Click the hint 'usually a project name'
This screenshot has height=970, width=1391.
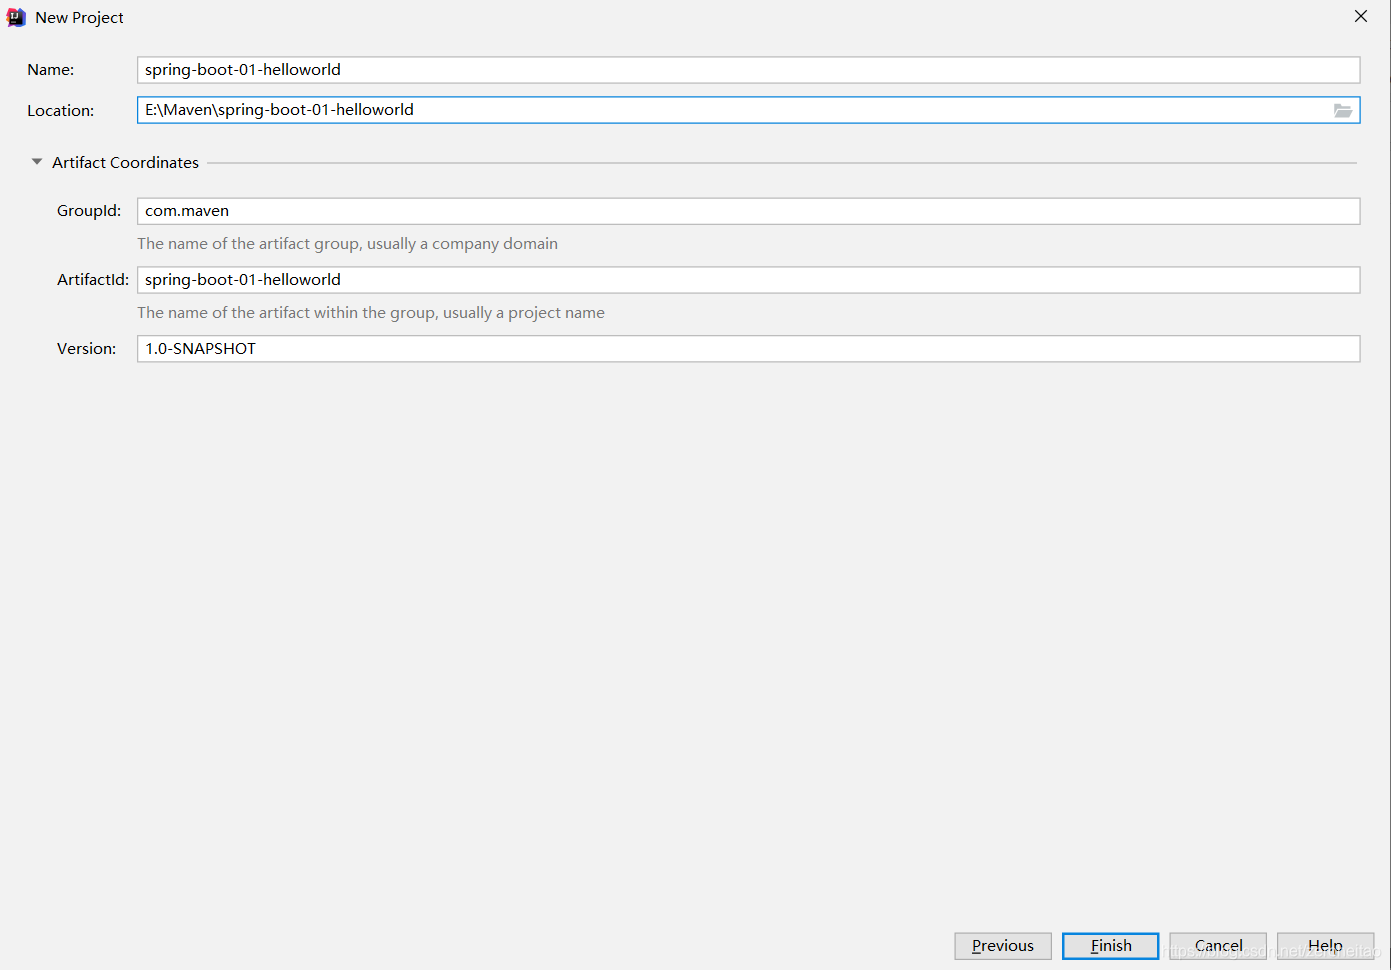tap(523, 313)
